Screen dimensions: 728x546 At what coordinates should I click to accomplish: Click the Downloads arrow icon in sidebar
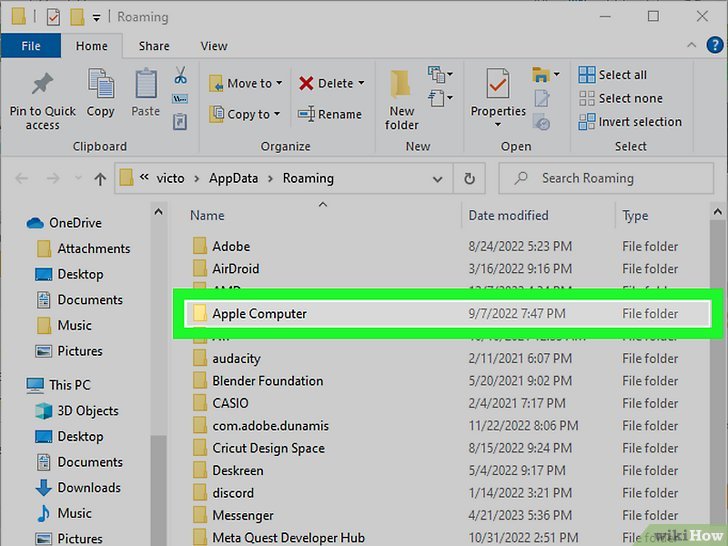43,488
